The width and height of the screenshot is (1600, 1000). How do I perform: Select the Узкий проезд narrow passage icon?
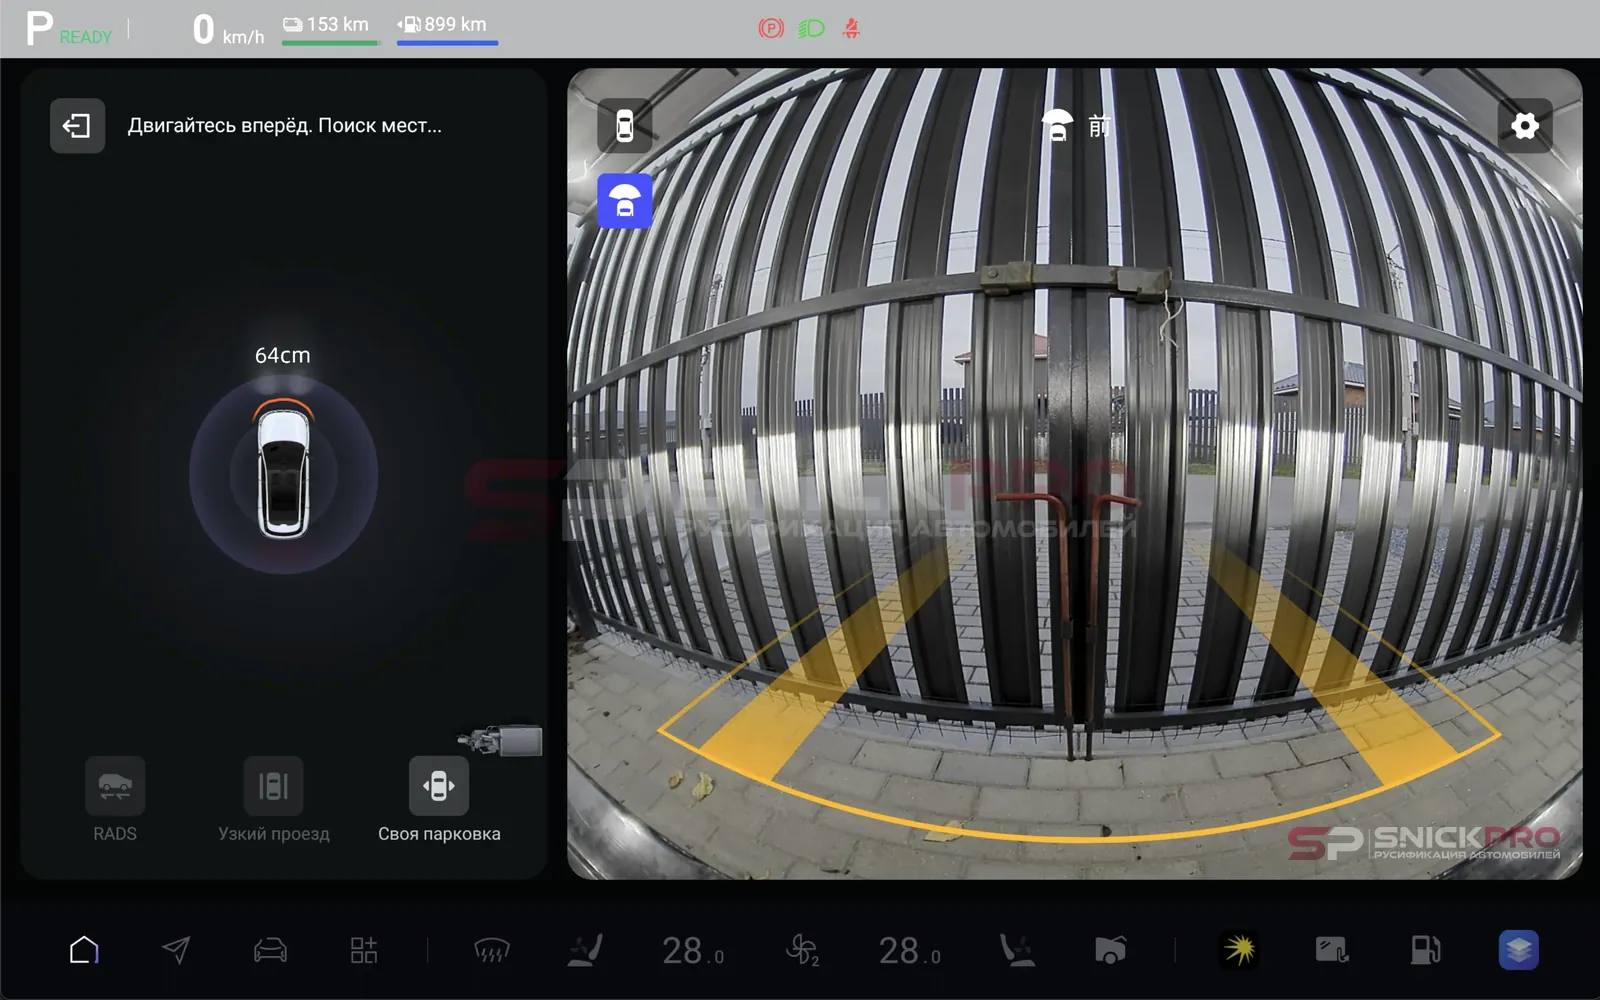point(273,786)
